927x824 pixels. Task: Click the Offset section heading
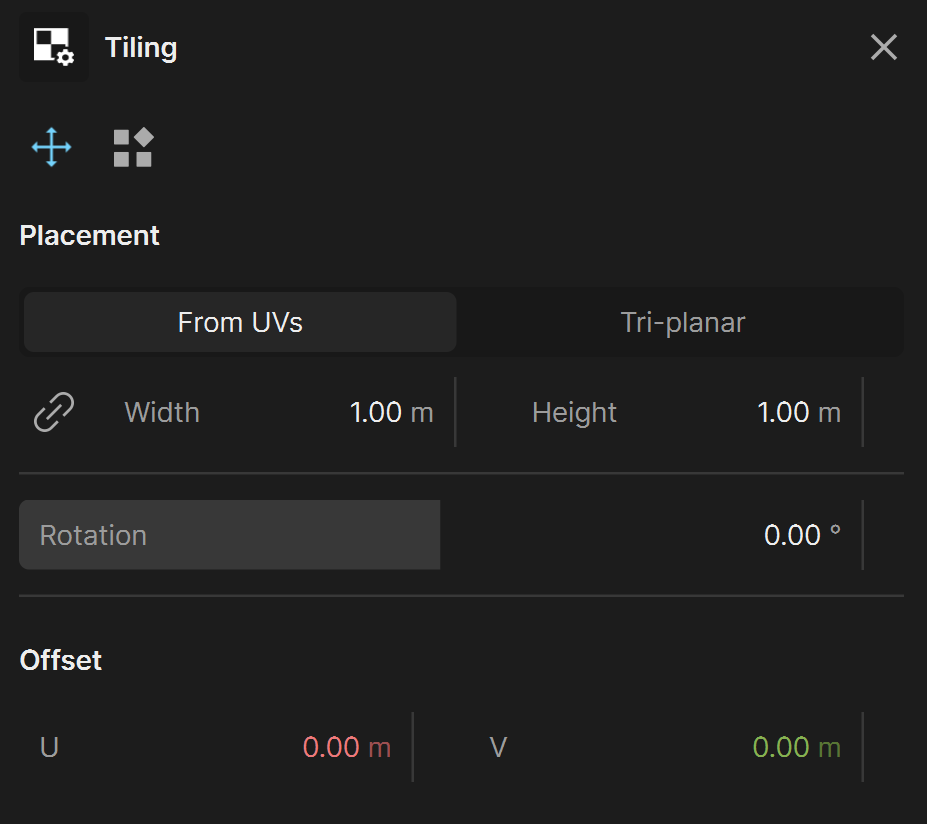click(x=60, y=660)
